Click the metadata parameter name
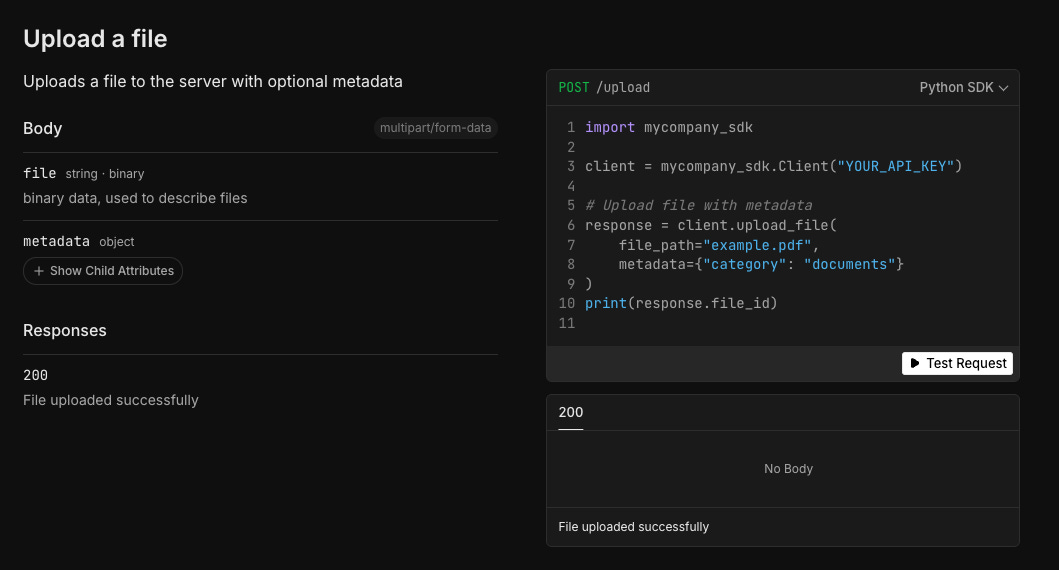This screenshot has width=1059, height=570. [56, 241]
